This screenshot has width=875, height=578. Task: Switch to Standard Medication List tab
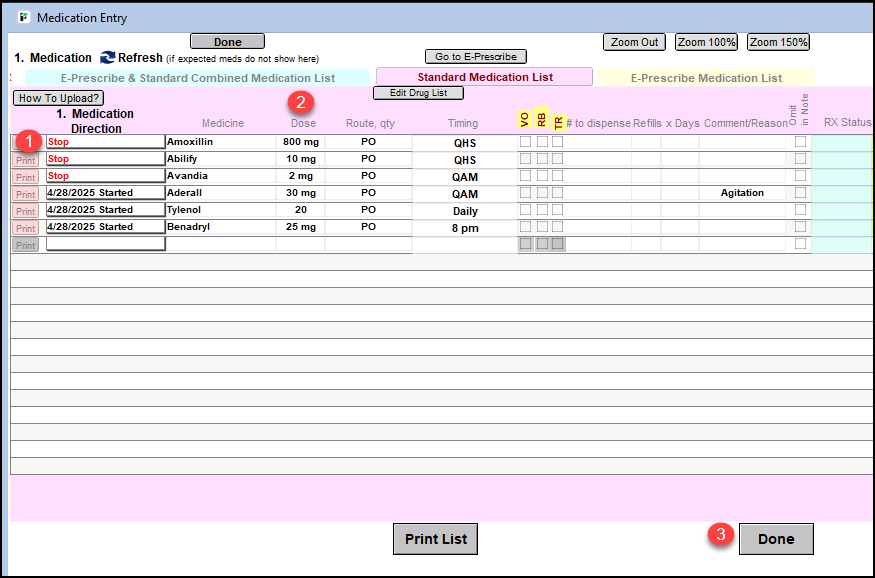[x=484, y=77]
